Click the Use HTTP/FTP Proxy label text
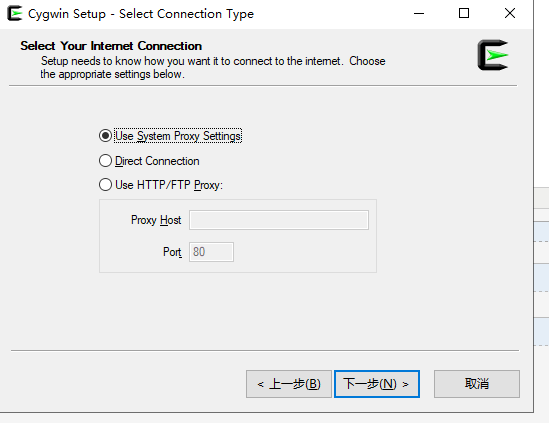This screenshot has height=423, width=549. [x=169, y=185]
